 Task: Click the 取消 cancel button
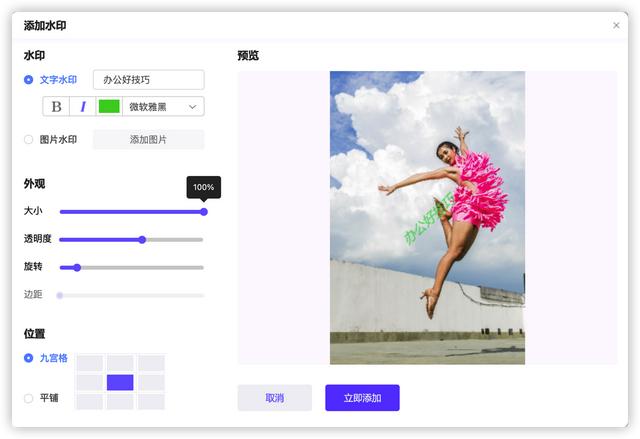(x=275, y=398)
